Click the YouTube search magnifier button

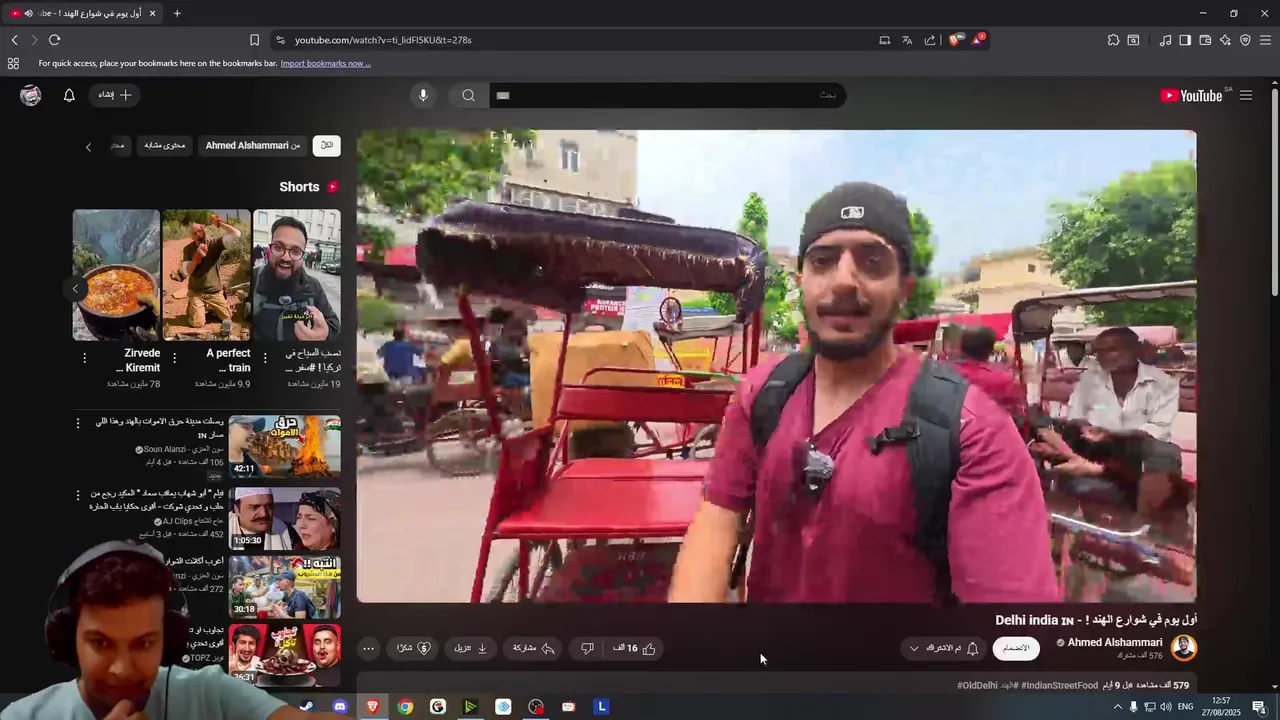(468, 95)
